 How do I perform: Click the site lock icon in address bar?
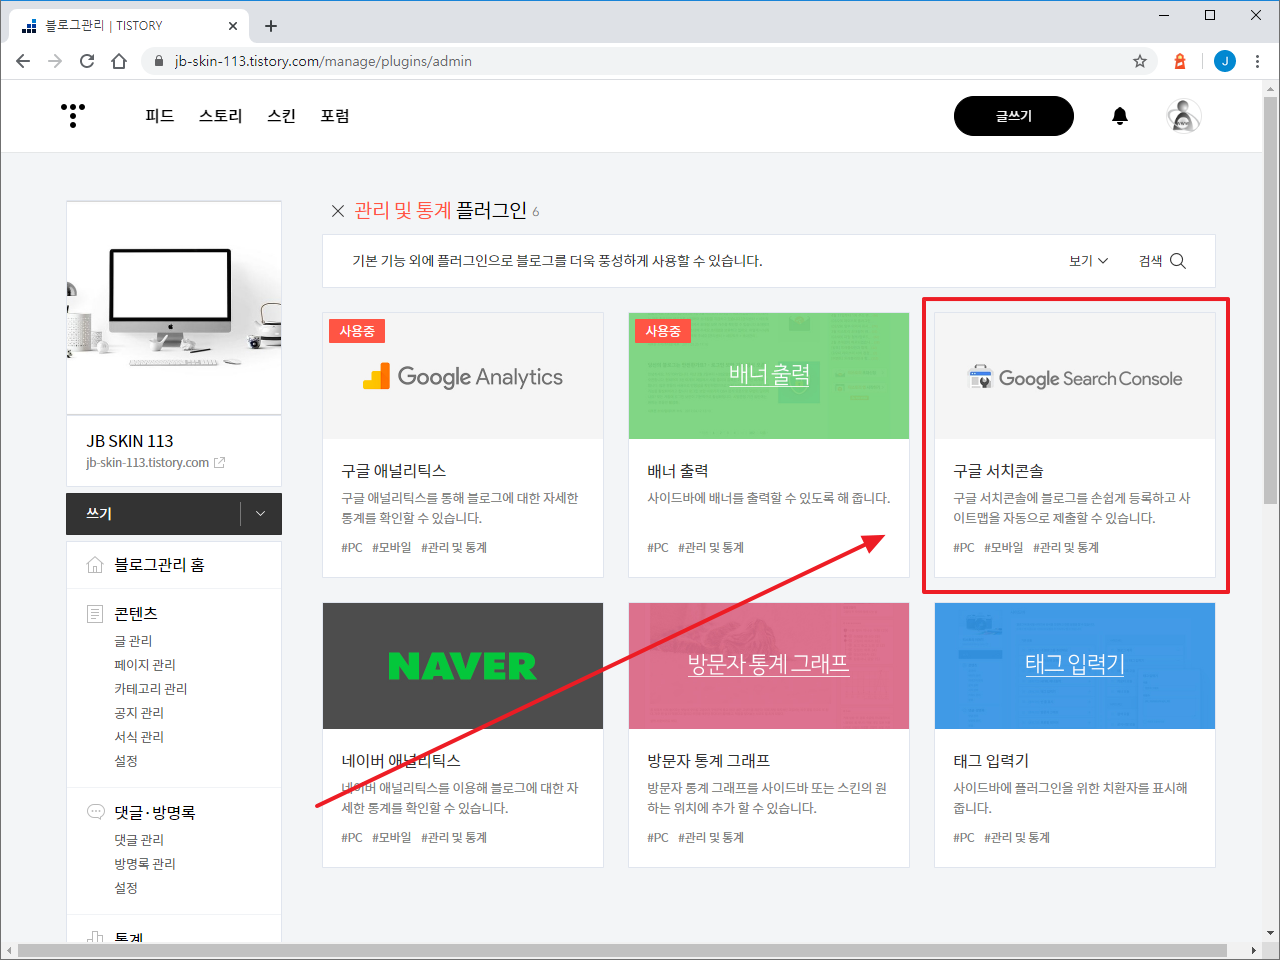point(158,61)
